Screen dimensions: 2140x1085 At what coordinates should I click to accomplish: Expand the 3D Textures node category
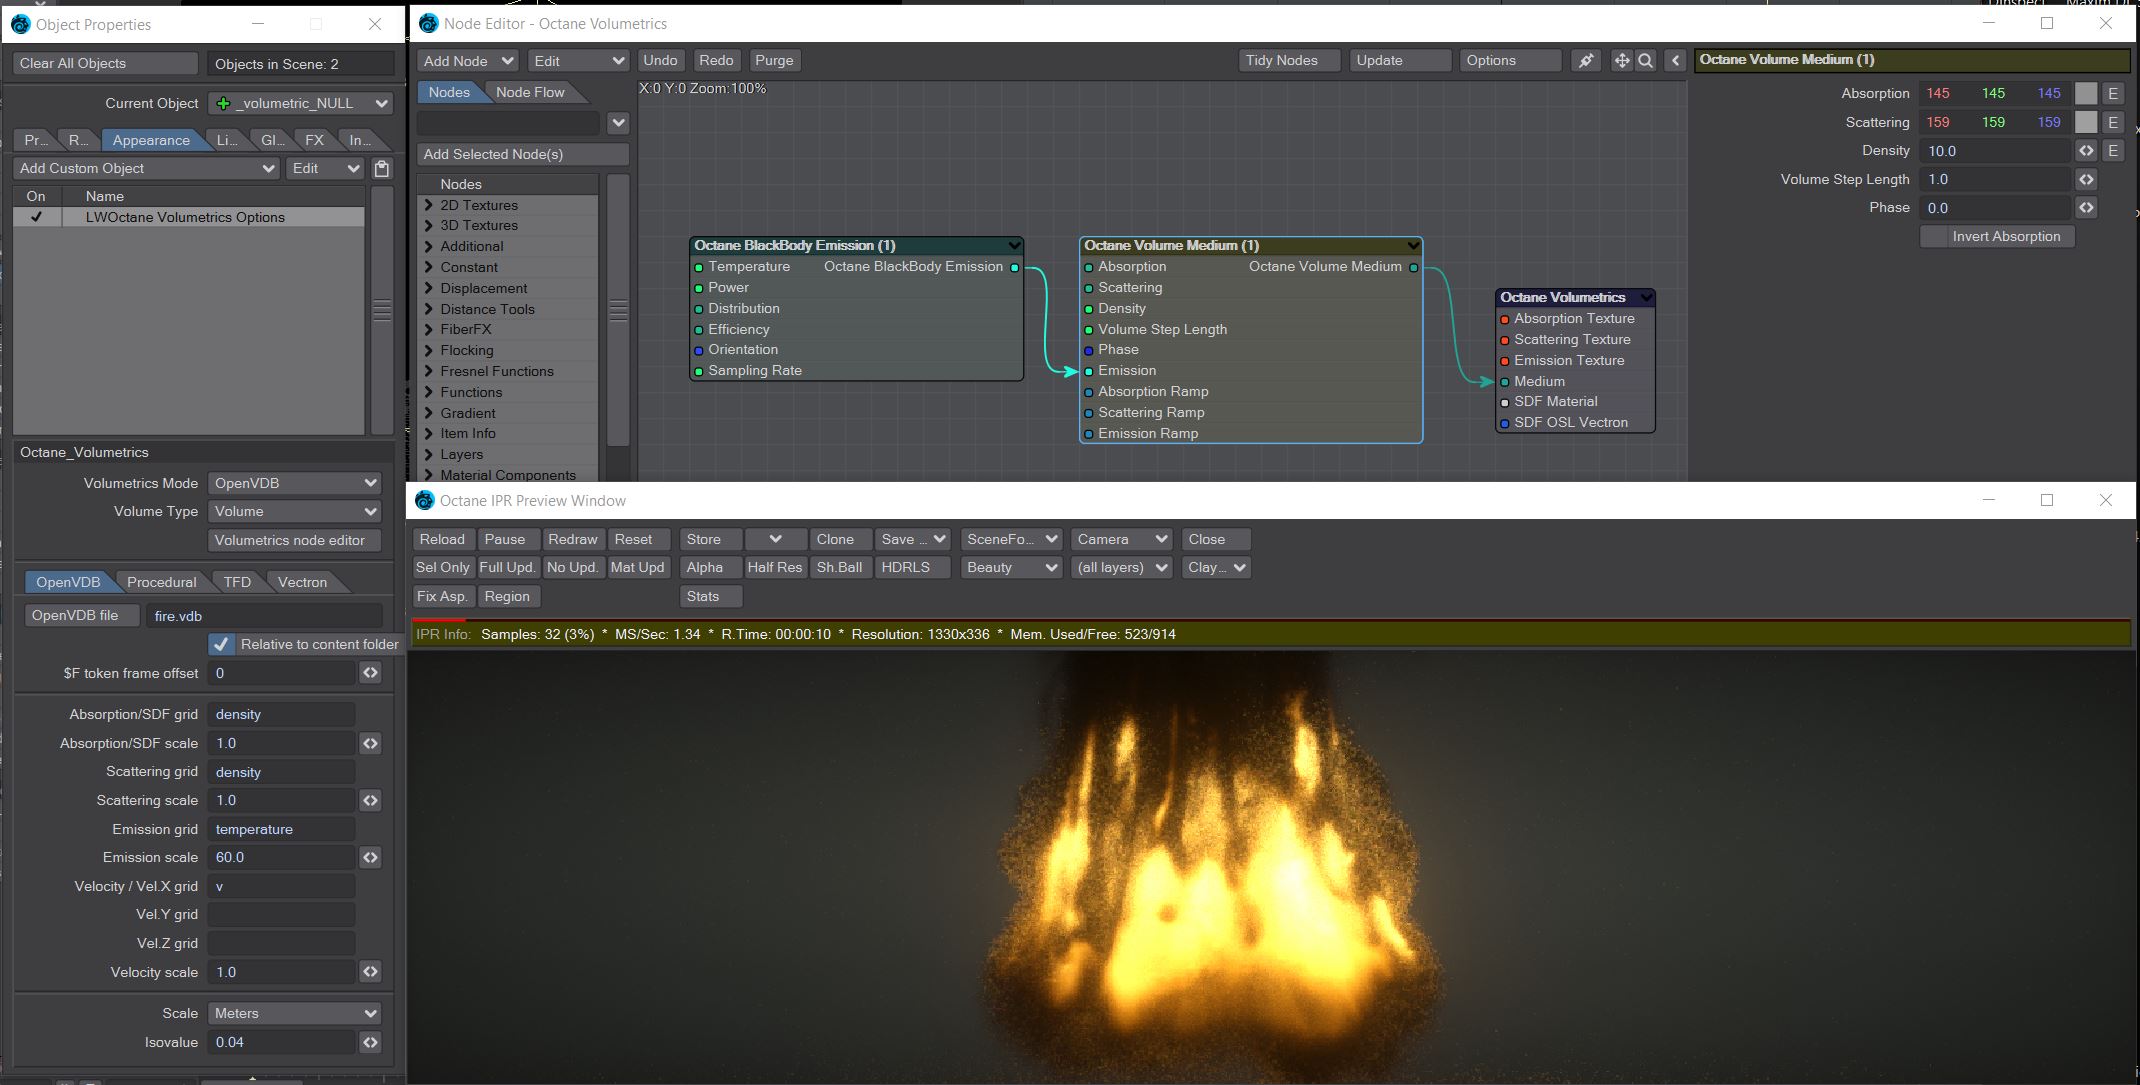pyautogui.click(x=429, y=226)
